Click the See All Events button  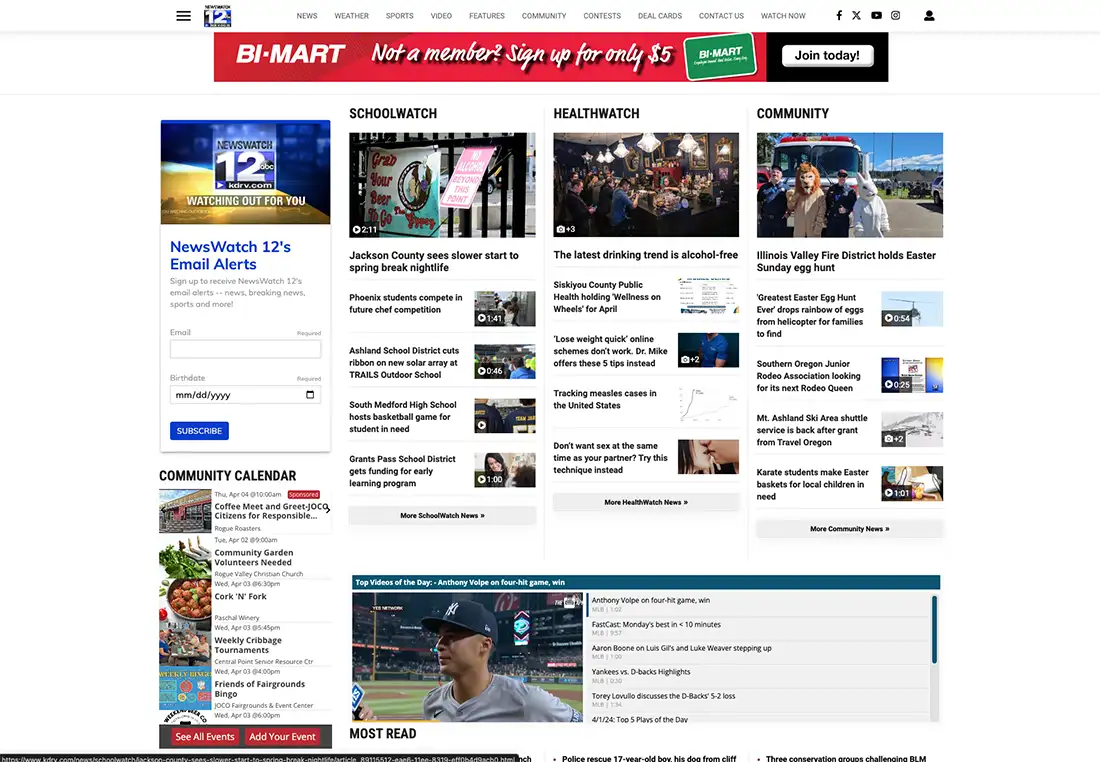205,737
